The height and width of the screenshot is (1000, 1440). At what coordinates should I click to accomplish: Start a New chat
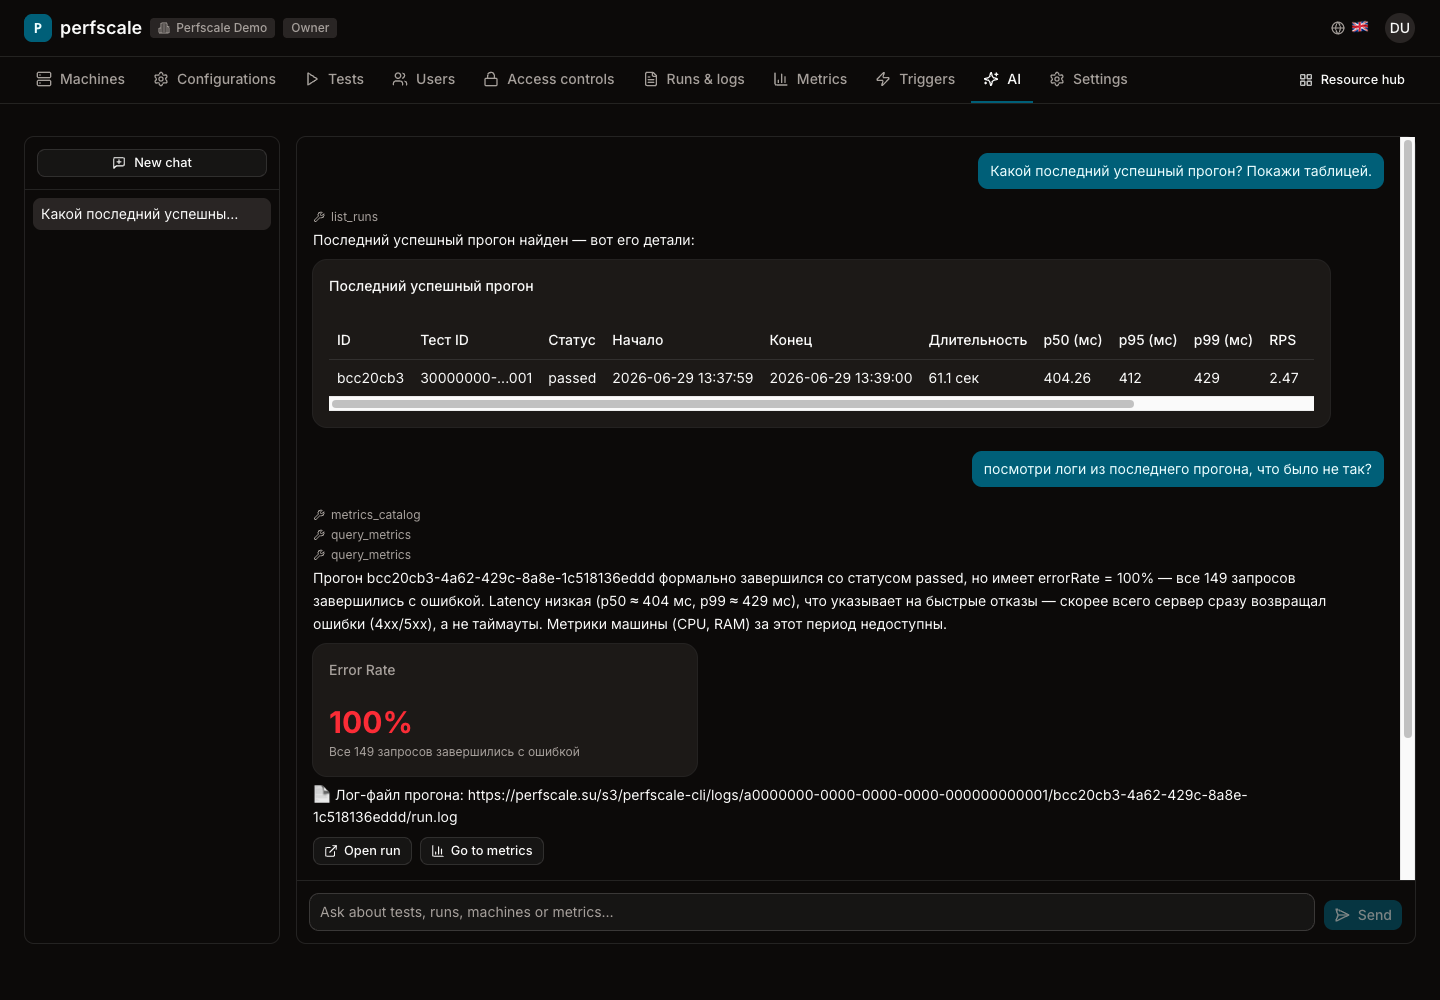152,163
